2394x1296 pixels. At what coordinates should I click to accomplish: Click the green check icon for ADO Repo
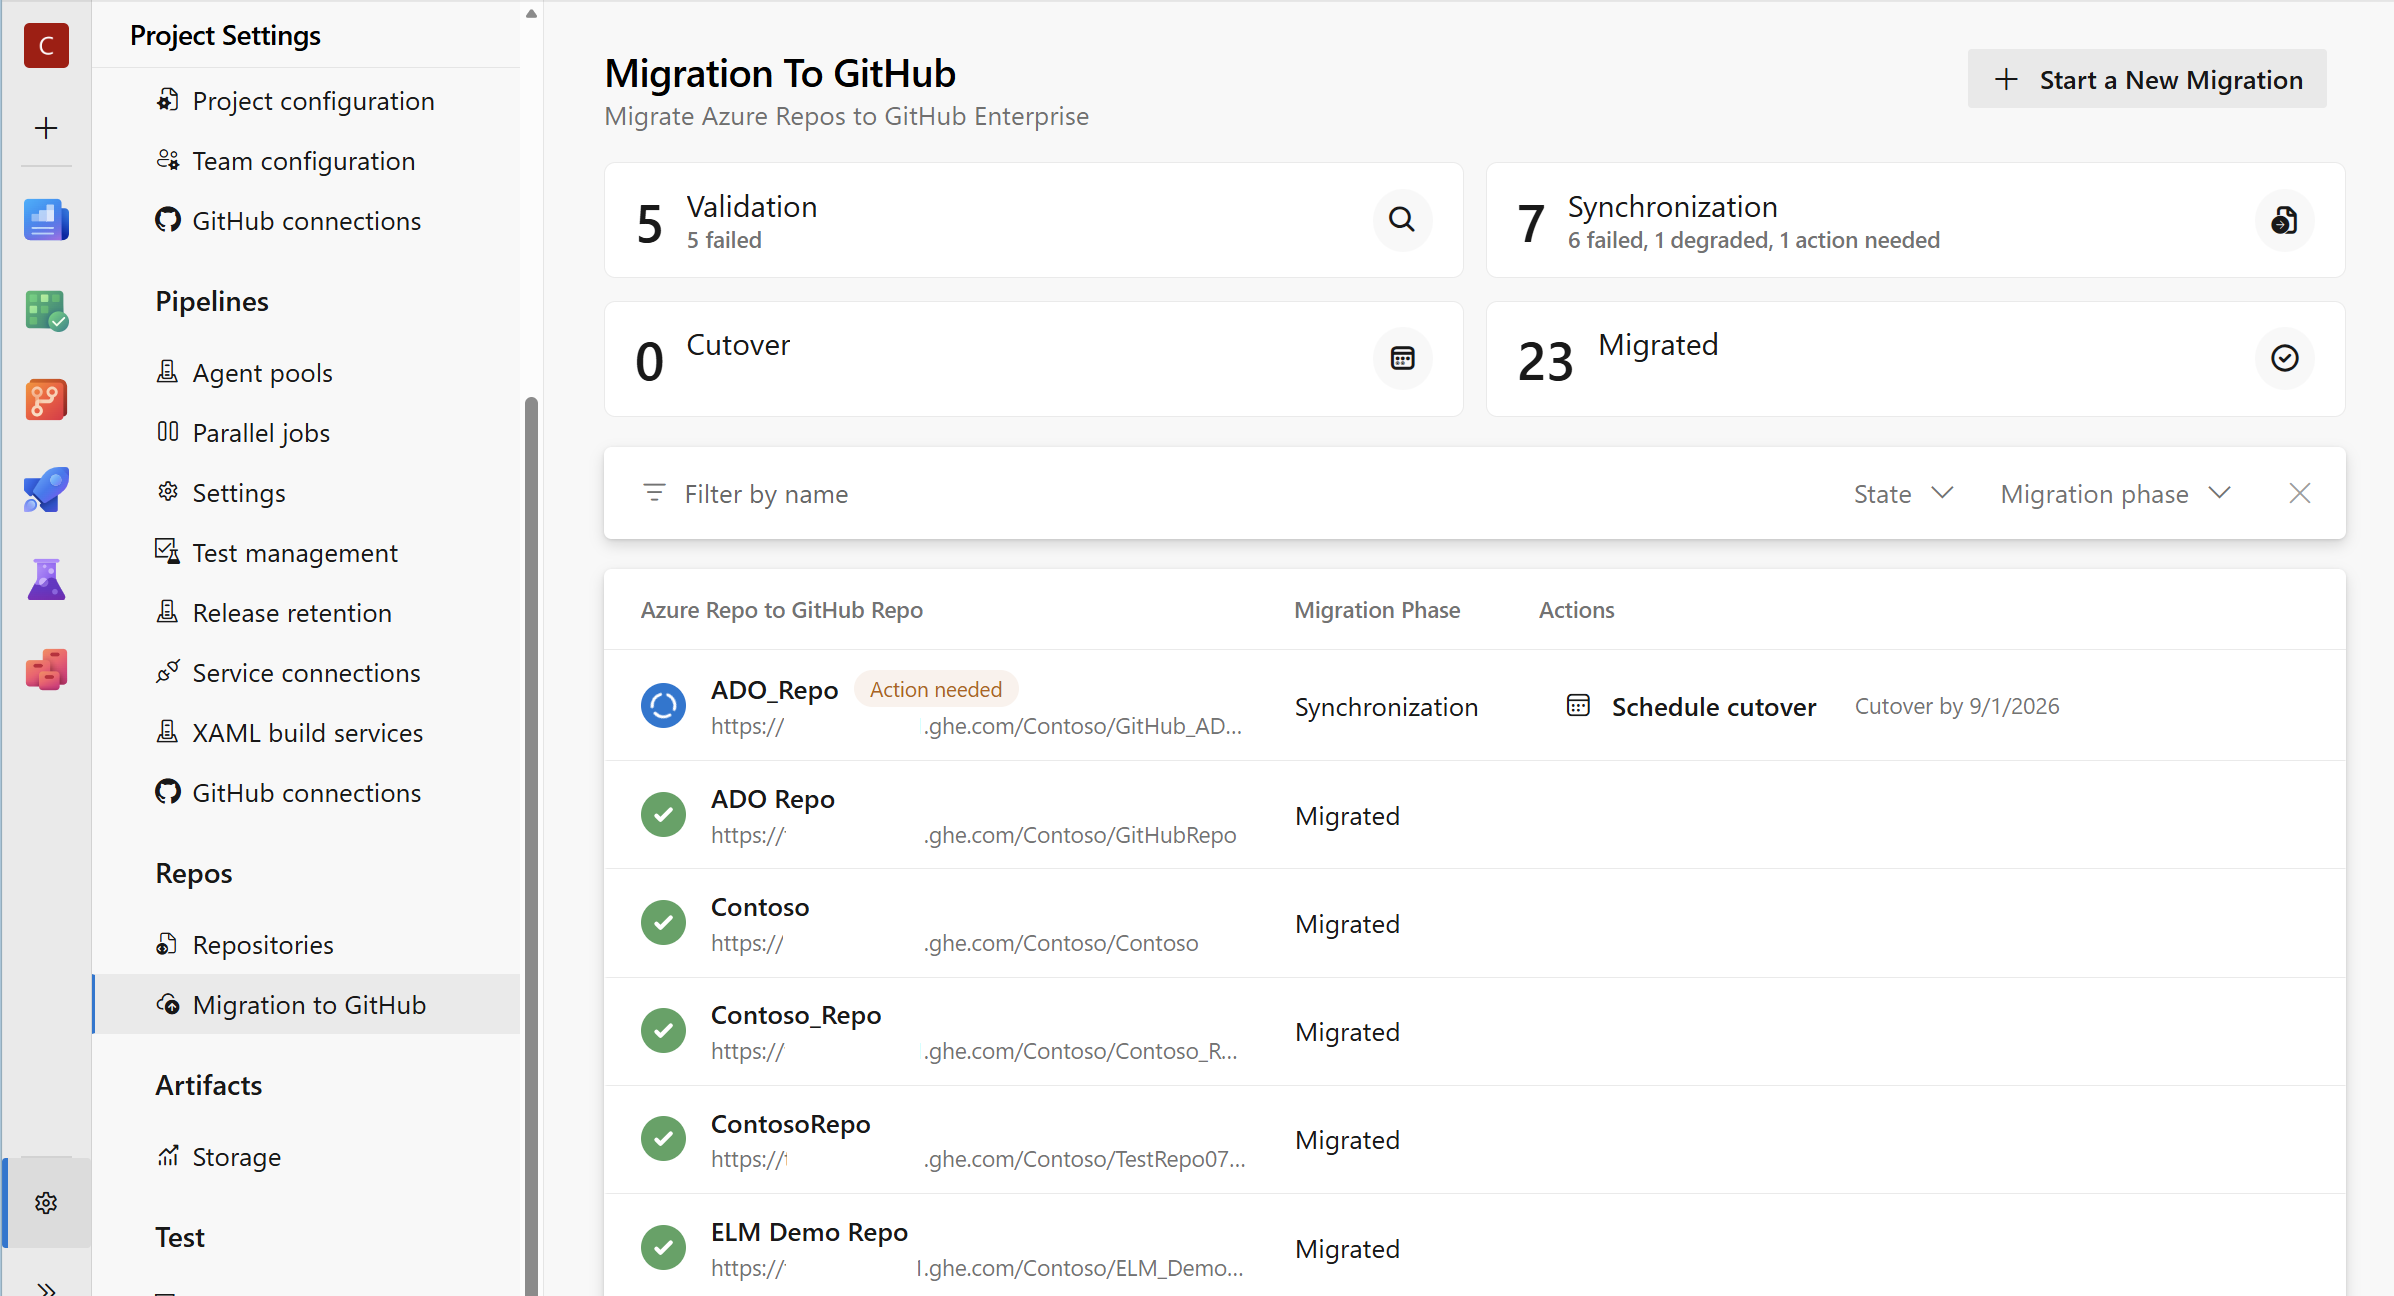pyautogui.click(x=663, y=815)
